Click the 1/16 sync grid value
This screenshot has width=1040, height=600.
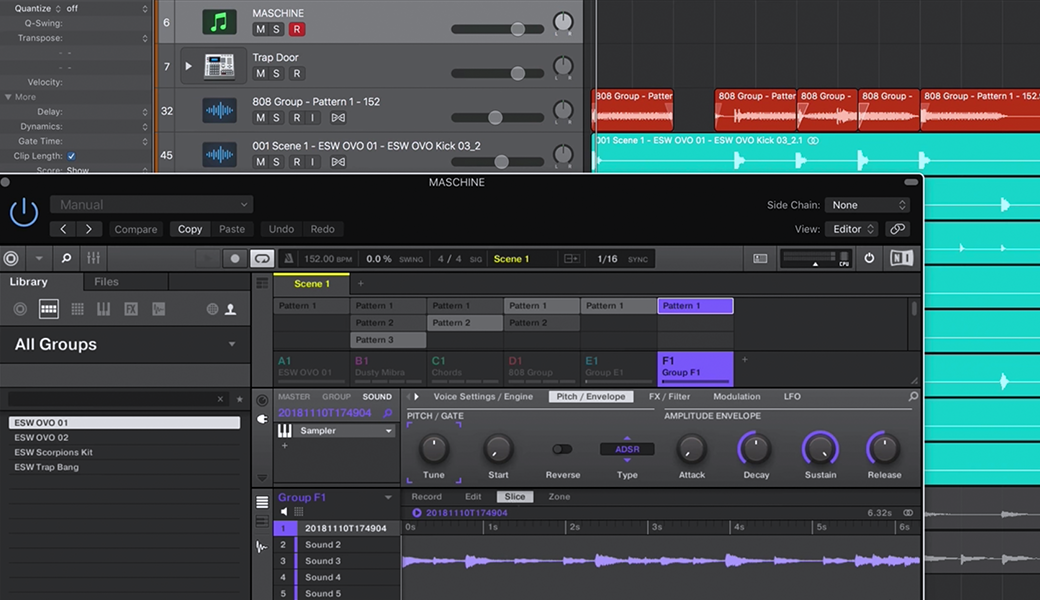click(607, 259)
